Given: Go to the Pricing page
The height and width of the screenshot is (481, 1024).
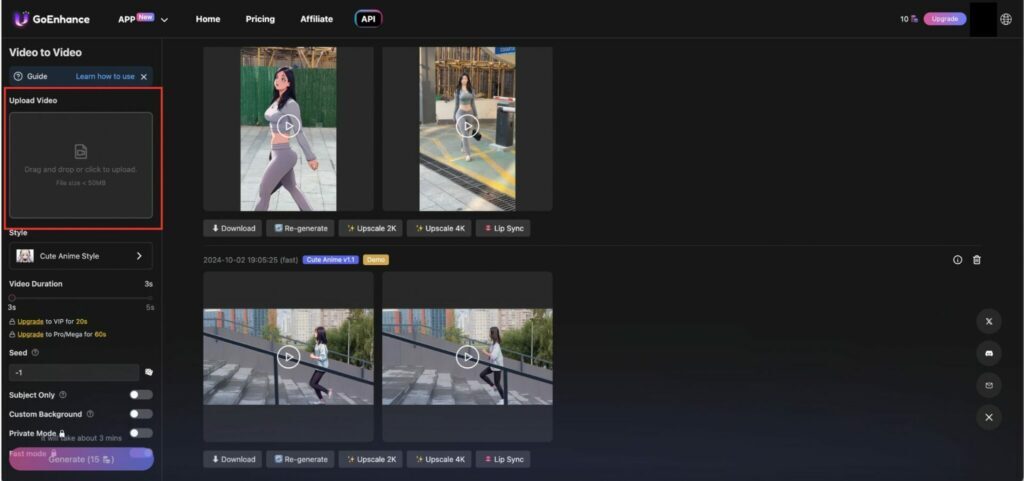Looking at the screenshot, I should pos(260,19).
